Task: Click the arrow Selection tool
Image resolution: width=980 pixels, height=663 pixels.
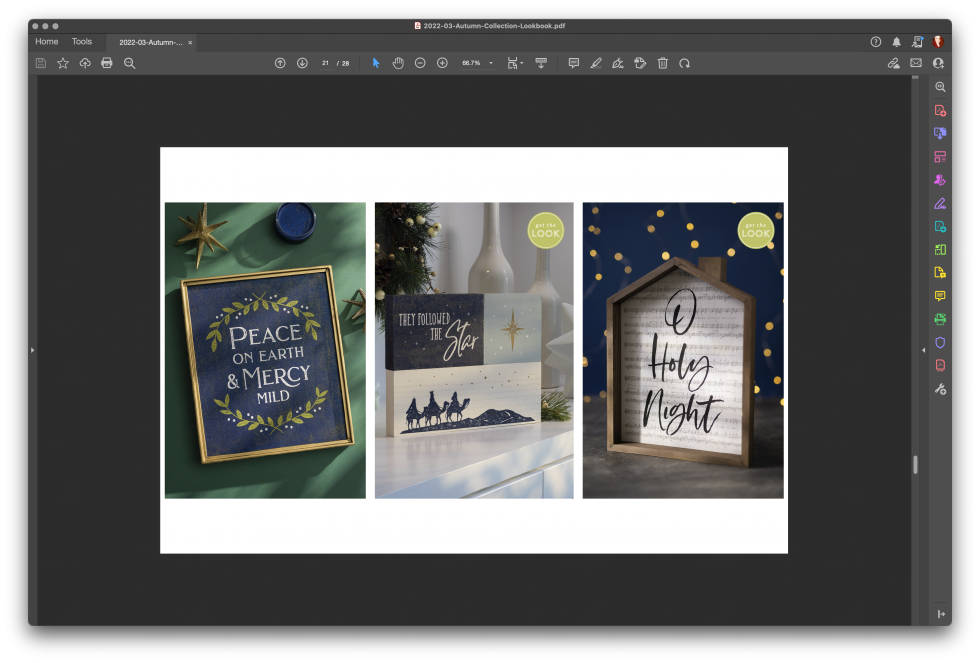Action: coord(376,63)
